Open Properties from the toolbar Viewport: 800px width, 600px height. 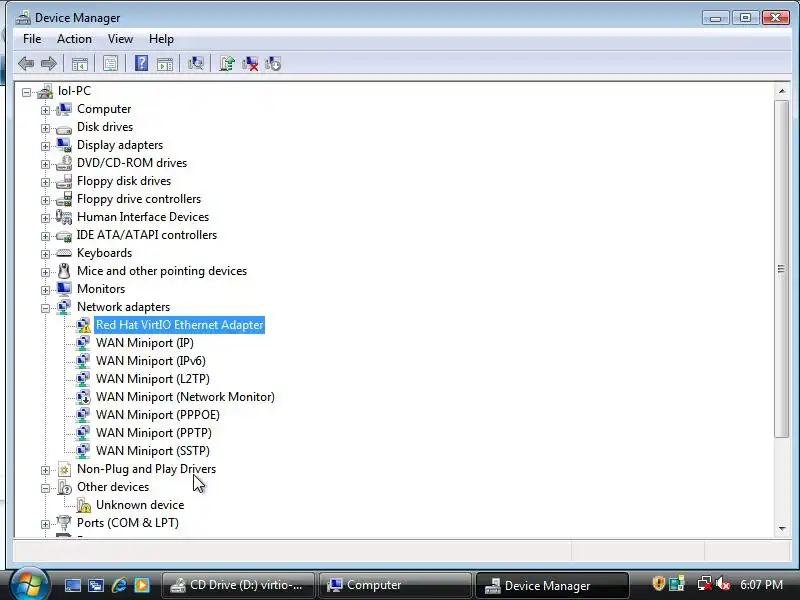(110, 64)
